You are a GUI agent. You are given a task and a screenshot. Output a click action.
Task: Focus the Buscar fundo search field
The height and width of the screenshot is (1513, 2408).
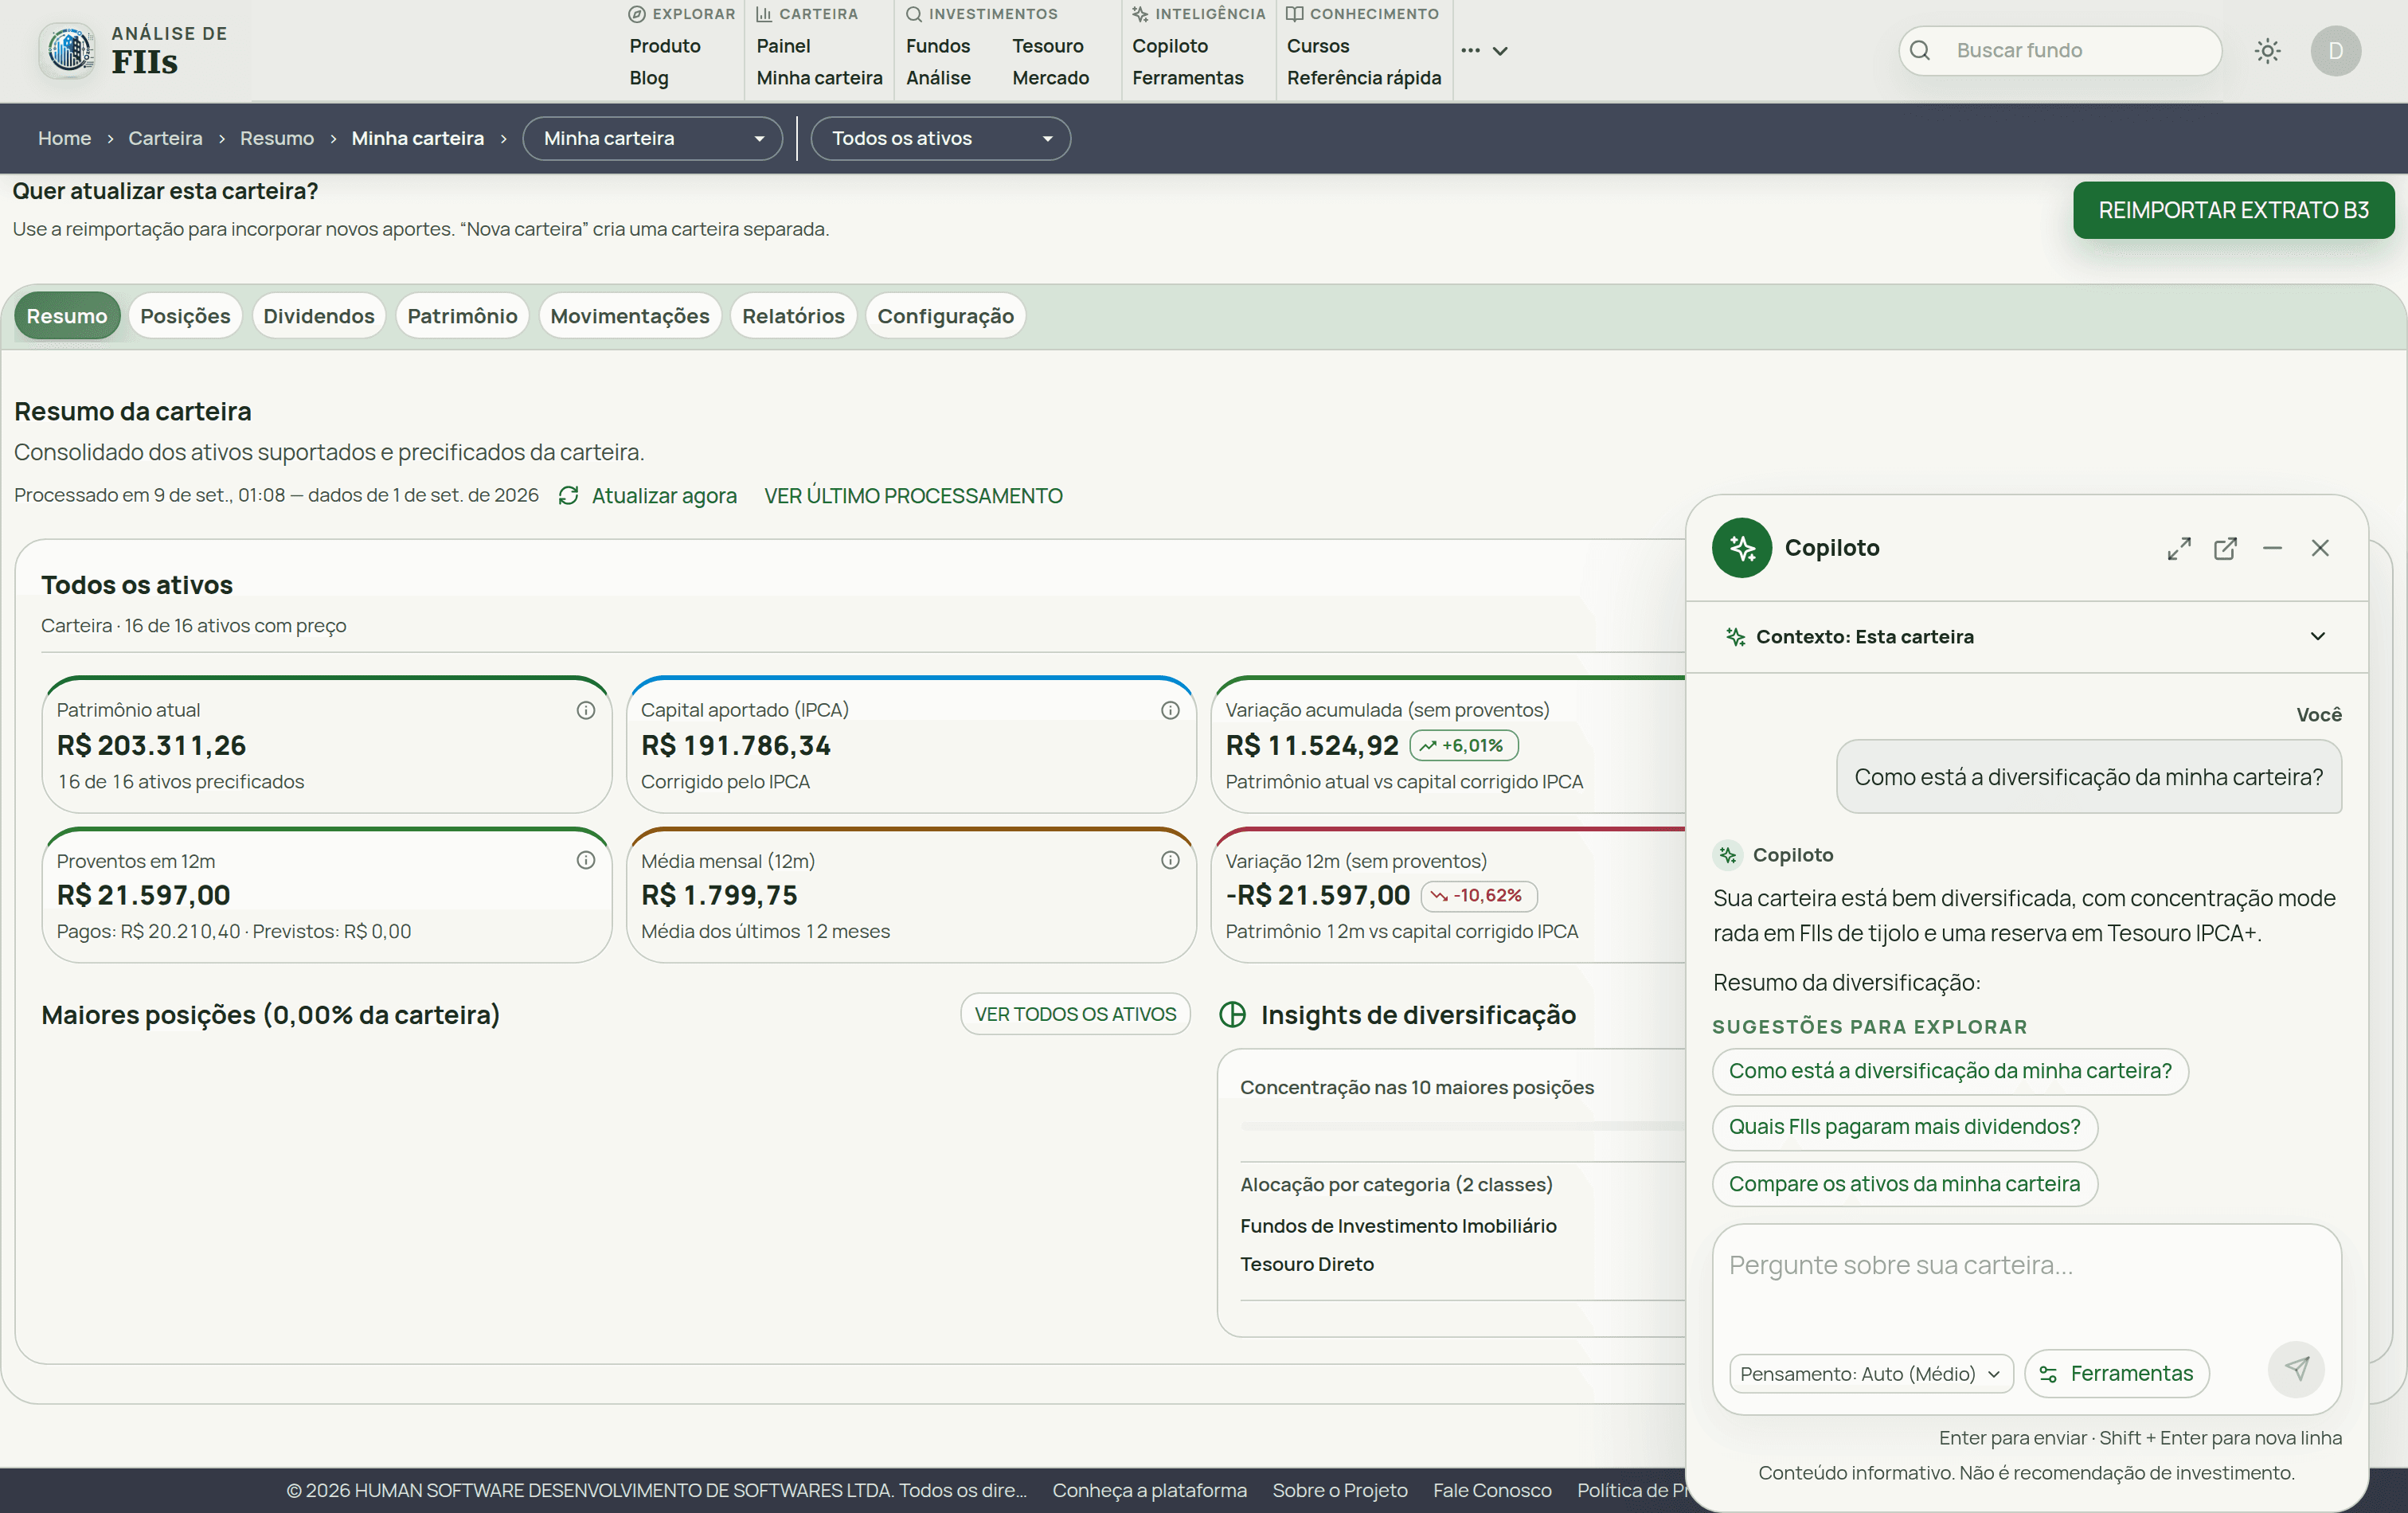(2060, 51)
